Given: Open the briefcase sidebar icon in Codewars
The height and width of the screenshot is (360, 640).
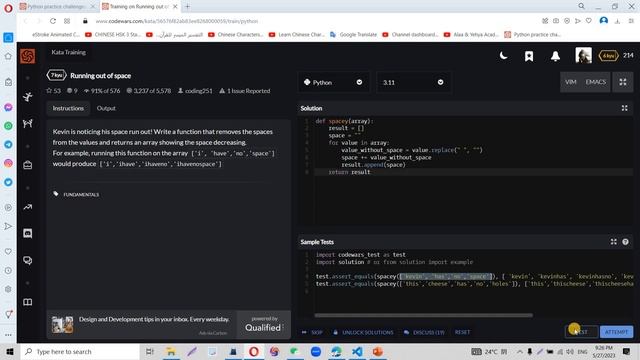Looking at the screenshot, I should pyautogui.click(x=28, y=165).
